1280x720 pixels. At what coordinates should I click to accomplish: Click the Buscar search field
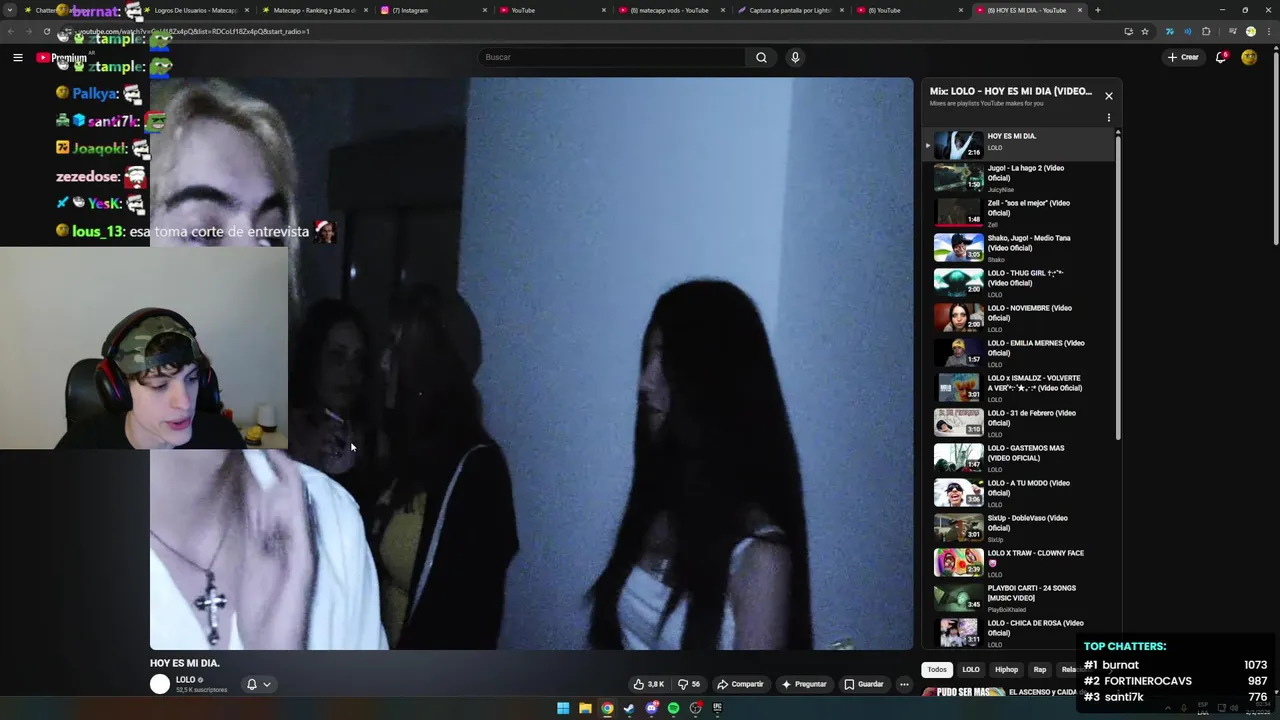coord(613,57)
